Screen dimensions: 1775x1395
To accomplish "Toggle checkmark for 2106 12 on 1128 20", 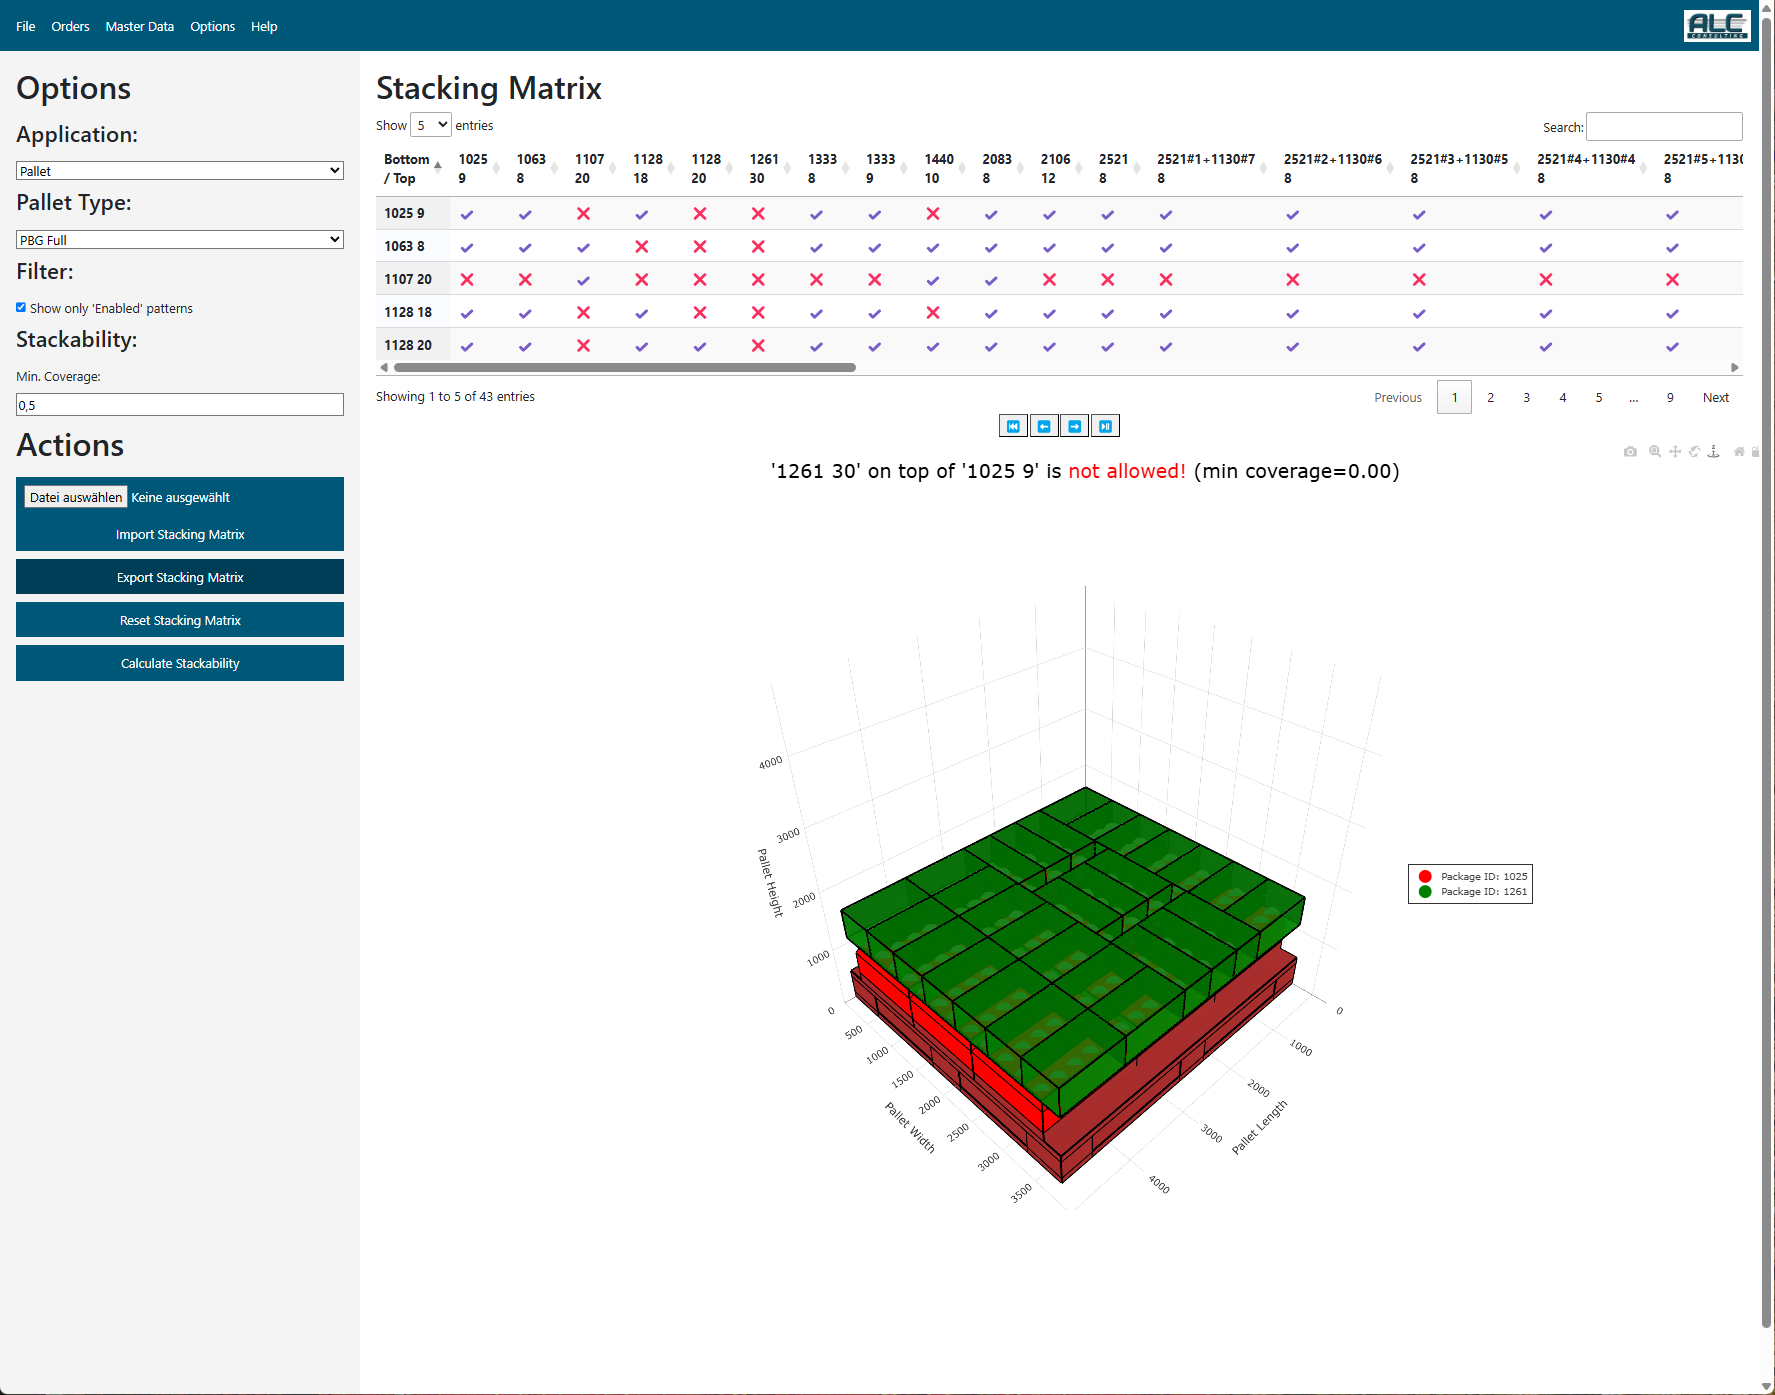I will click(1049, 346).
